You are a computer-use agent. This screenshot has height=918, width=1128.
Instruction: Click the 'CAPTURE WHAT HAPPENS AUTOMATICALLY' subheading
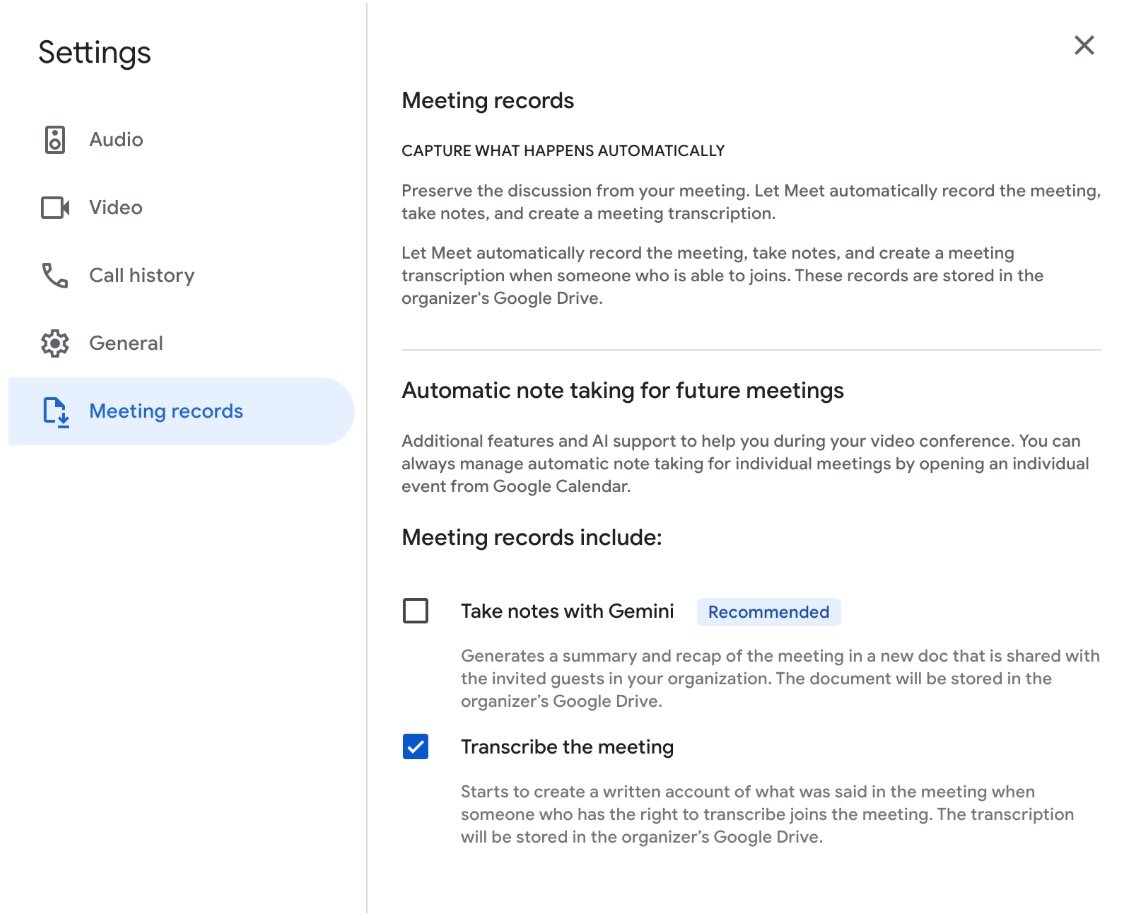coord(563,151)
